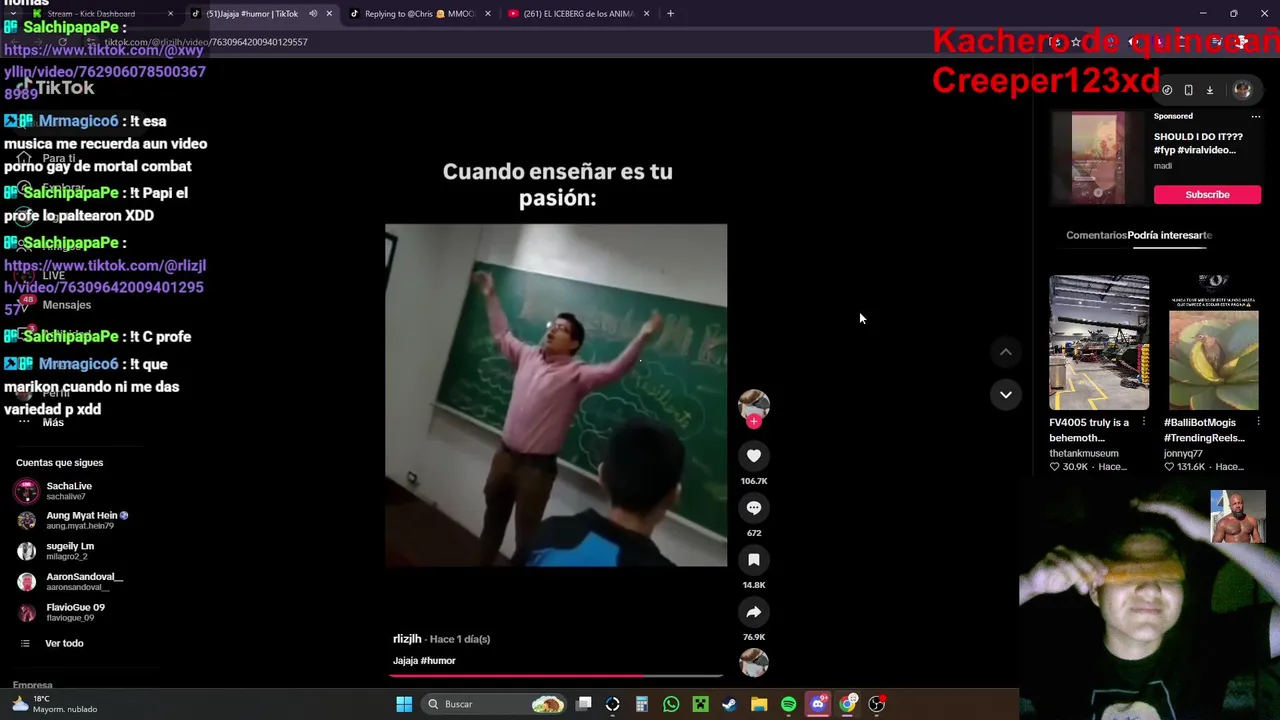Switch to EL ICEBERG de los ANIMA YouTube tab
Screen dimensions: 1280x720
click(578, 14)
